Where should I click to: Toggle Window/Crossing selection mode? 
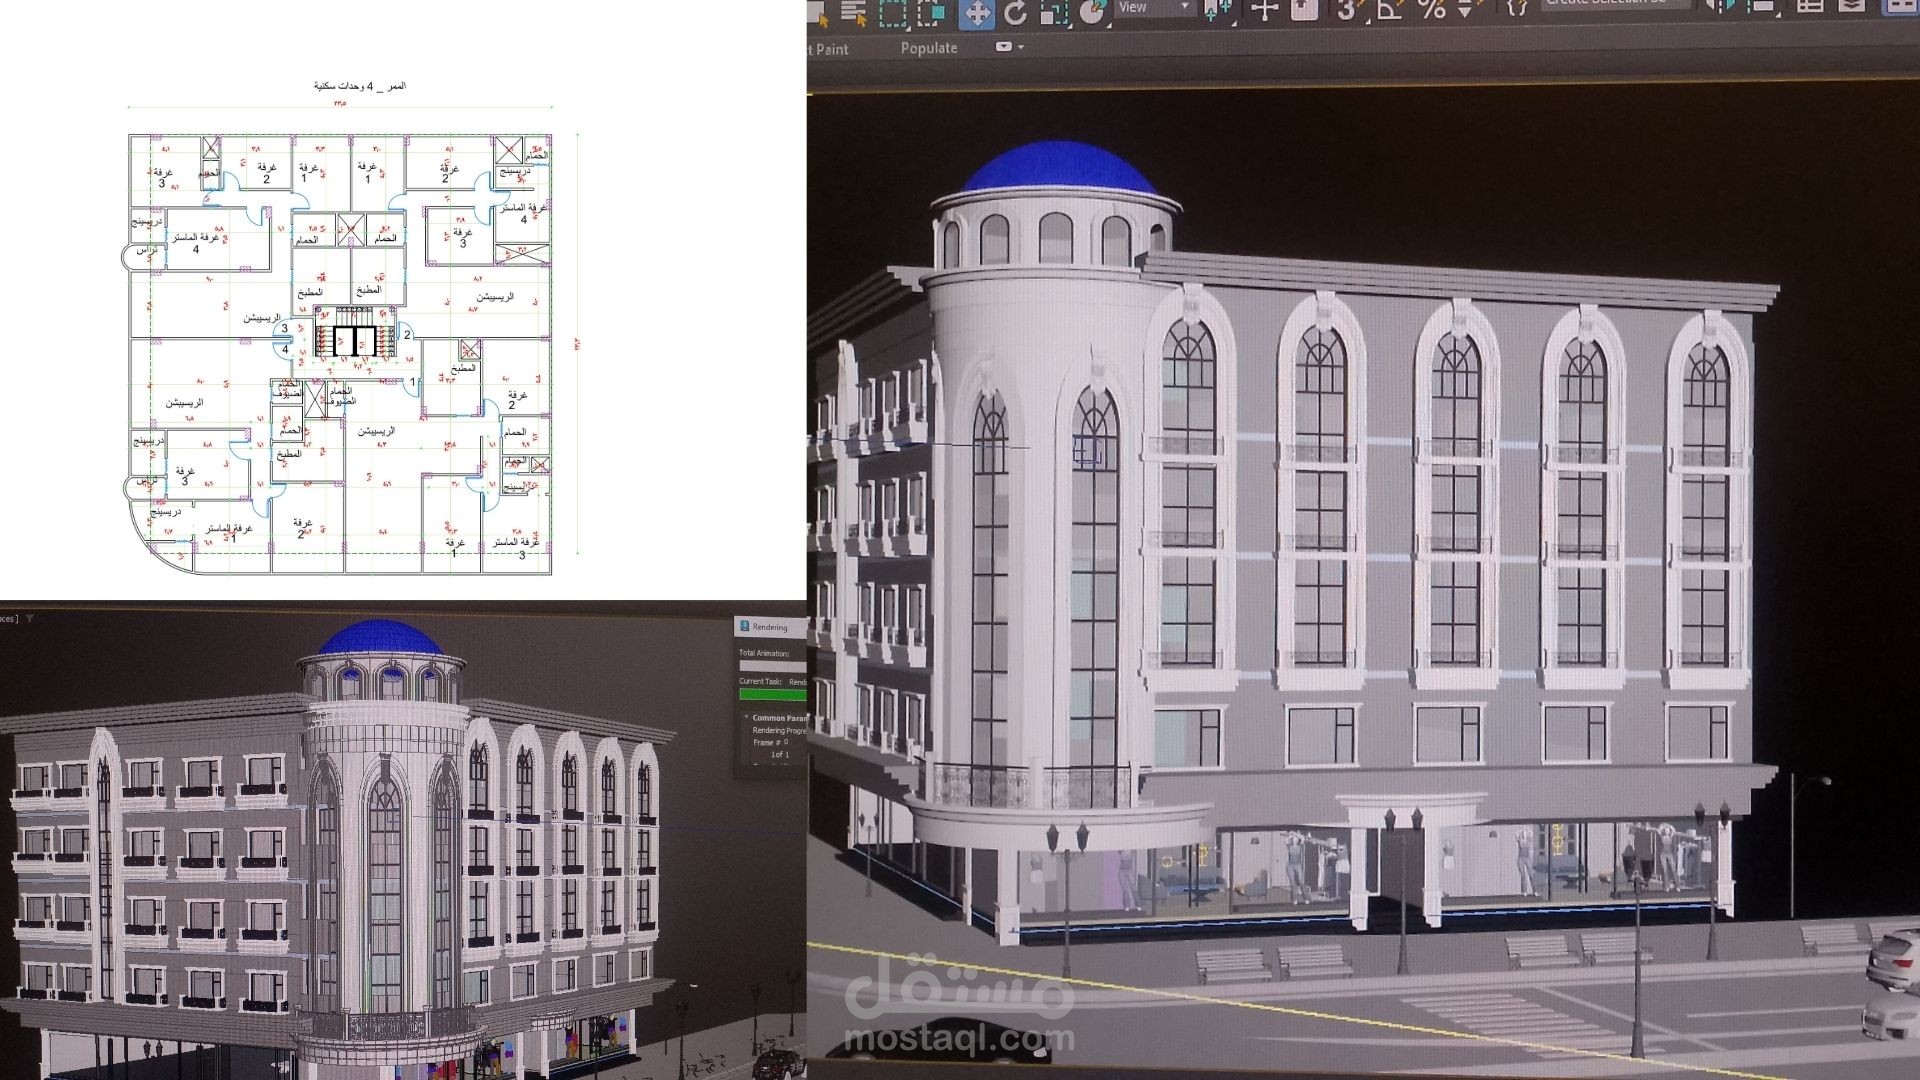tap(932, 11)
